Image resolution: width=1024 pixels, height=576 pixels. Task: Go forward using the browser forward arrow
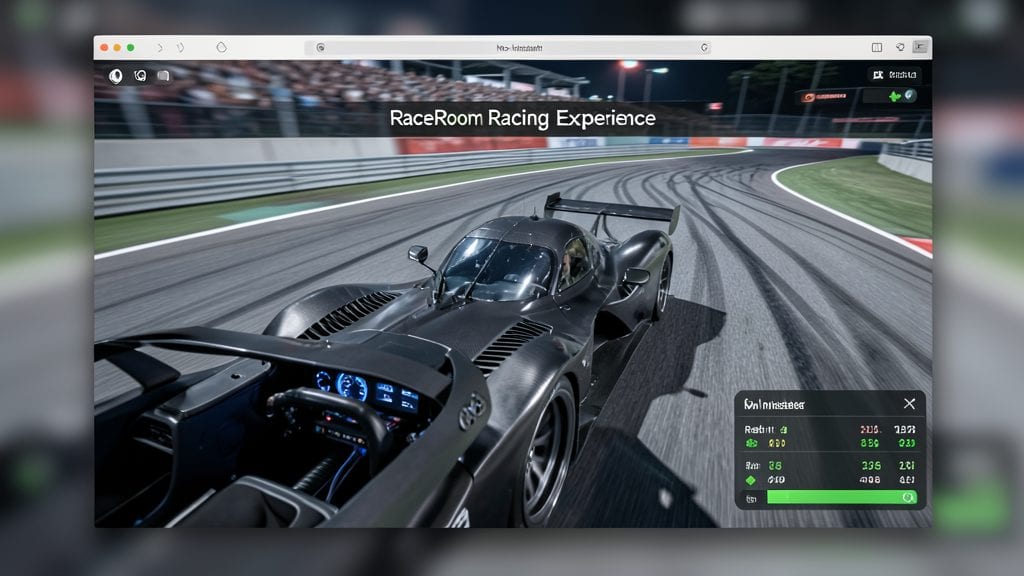click(x=180, y=48)
